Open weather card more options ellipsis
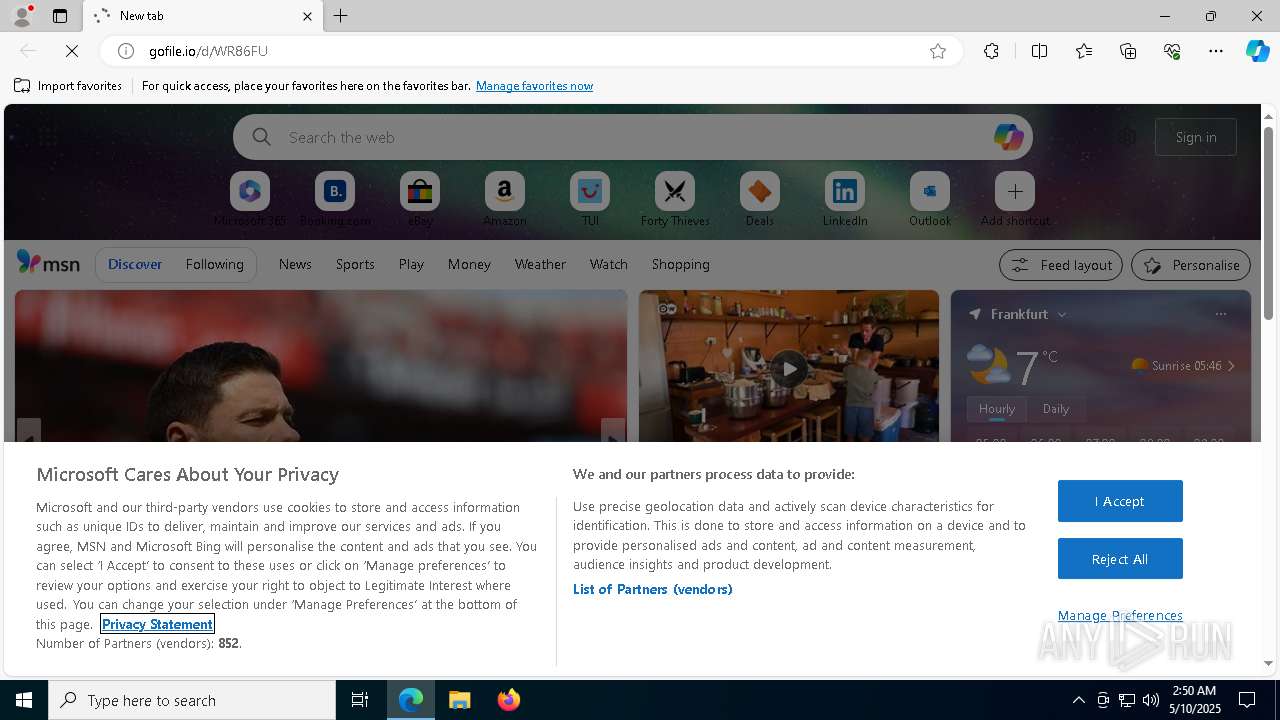This screenshot has height=720, width=1280. pos(1220,314)
